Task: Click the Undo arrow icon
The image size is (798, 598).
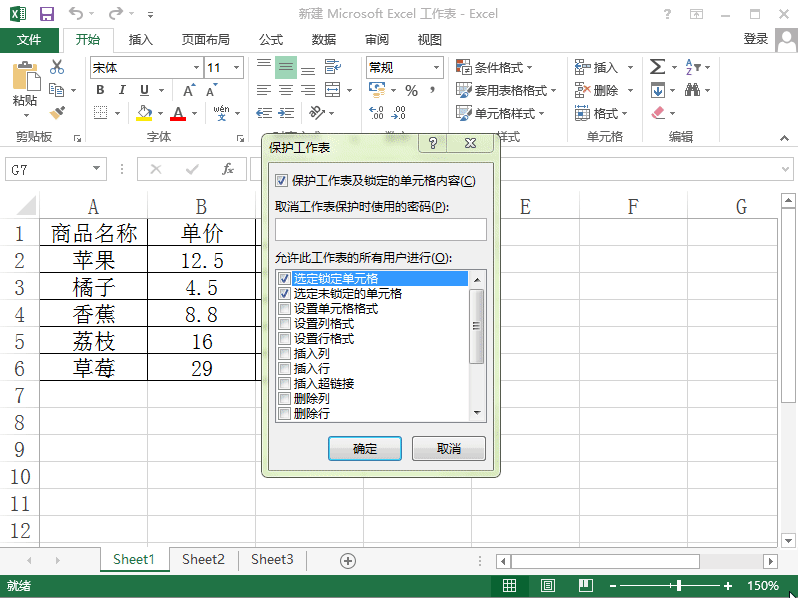Action: click(76, 13)
